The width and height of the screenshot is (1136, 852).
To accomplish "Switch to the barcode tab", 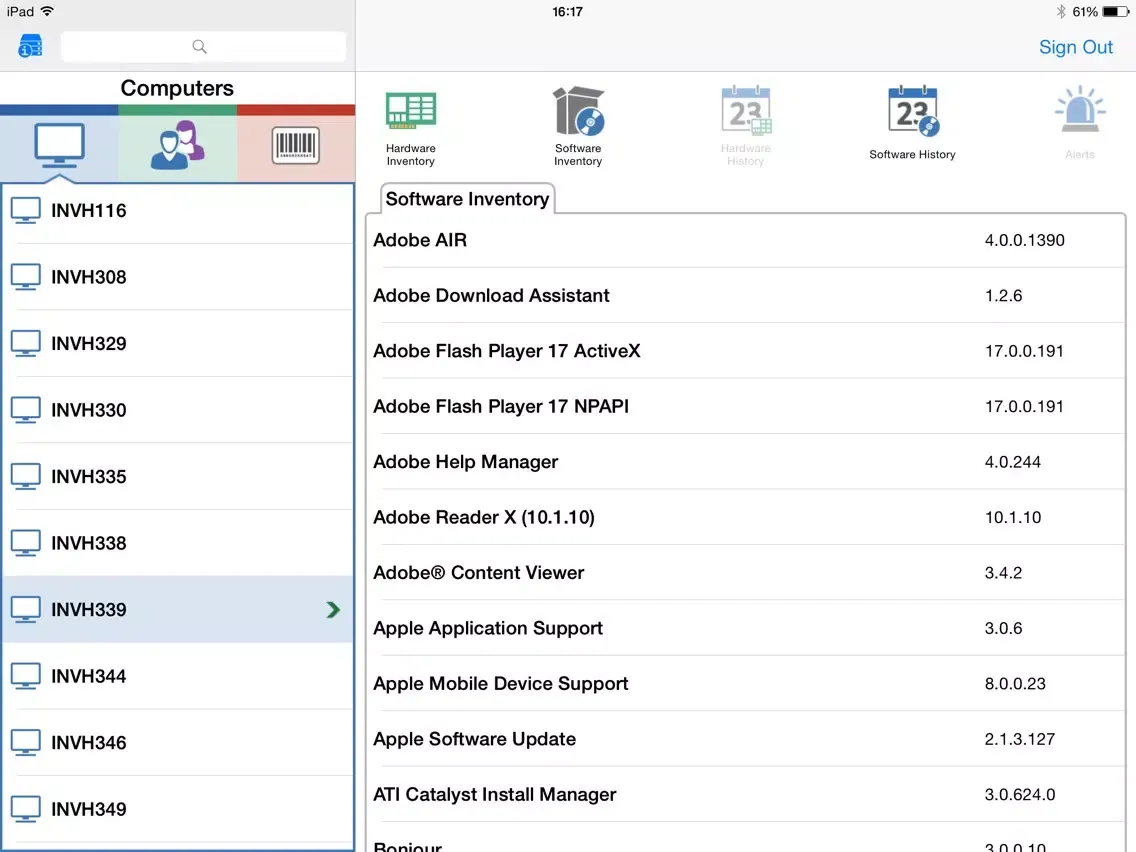I will 296,146.
